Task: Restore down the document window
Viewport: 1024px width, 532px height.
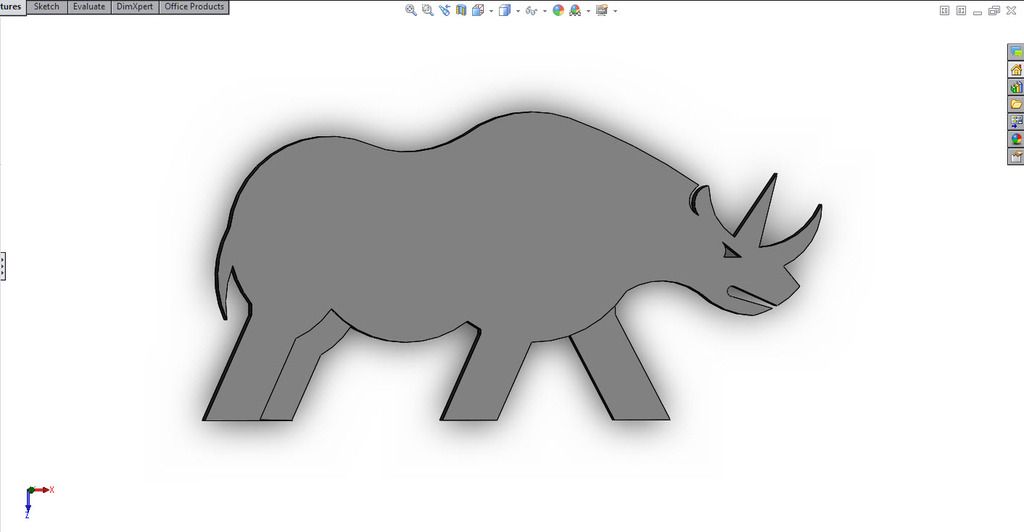Action: pos(994,10)
